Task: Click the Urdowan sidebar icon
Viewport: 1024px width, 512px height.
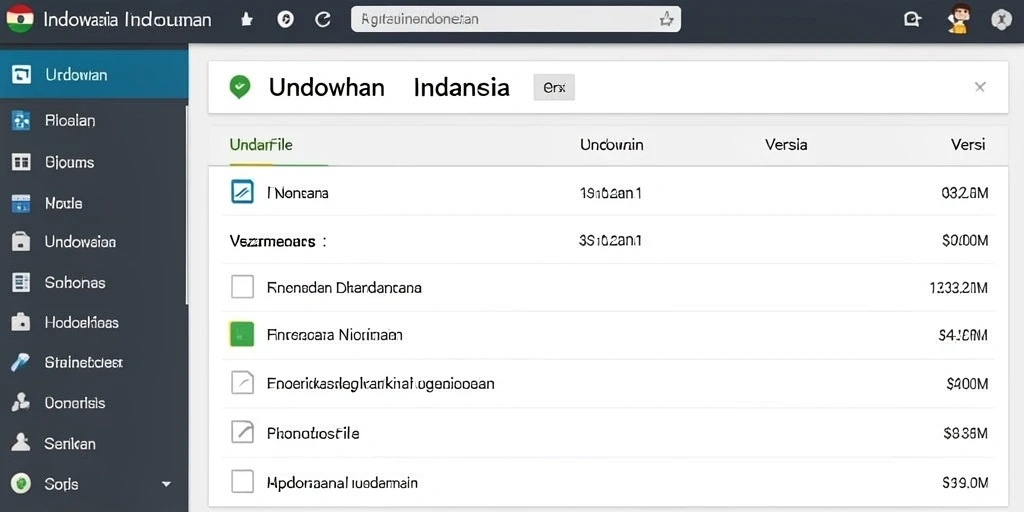Action: point(22,75)
